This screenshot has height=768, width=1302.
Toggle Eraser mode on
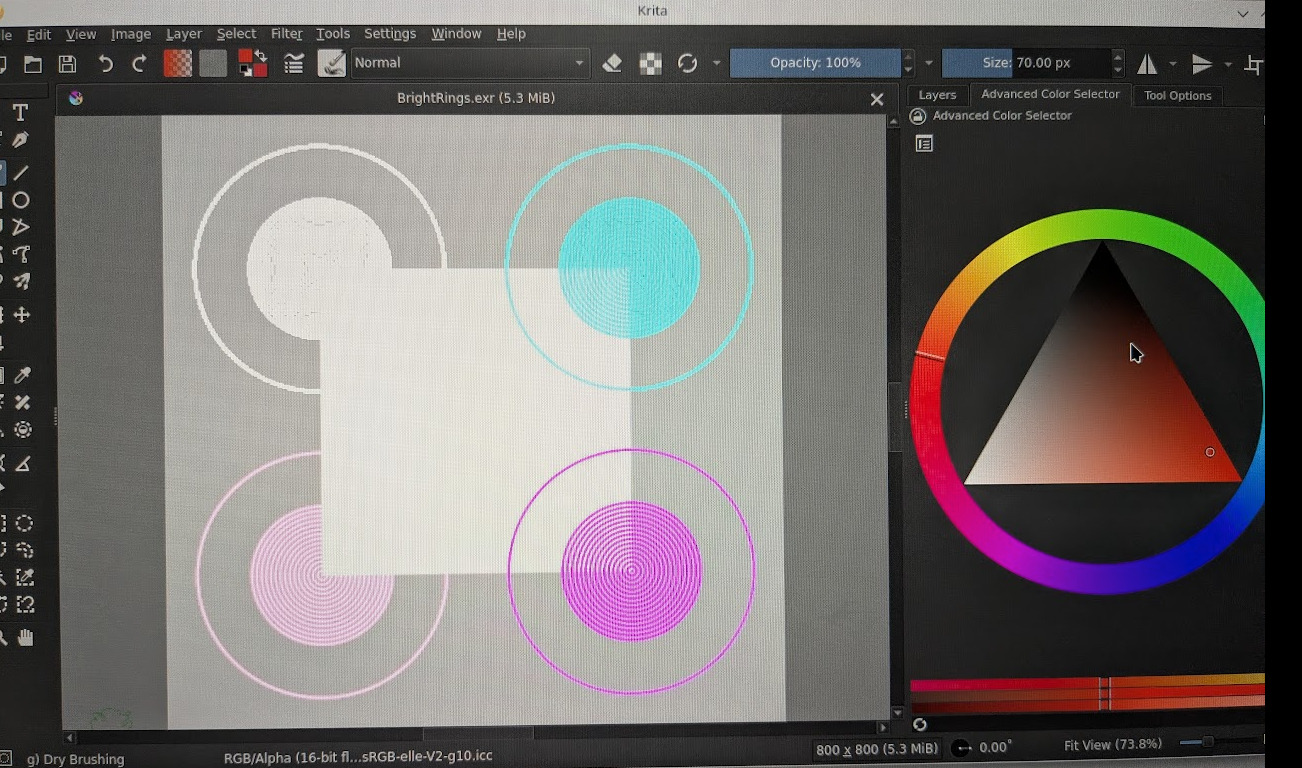coord(613,63)
